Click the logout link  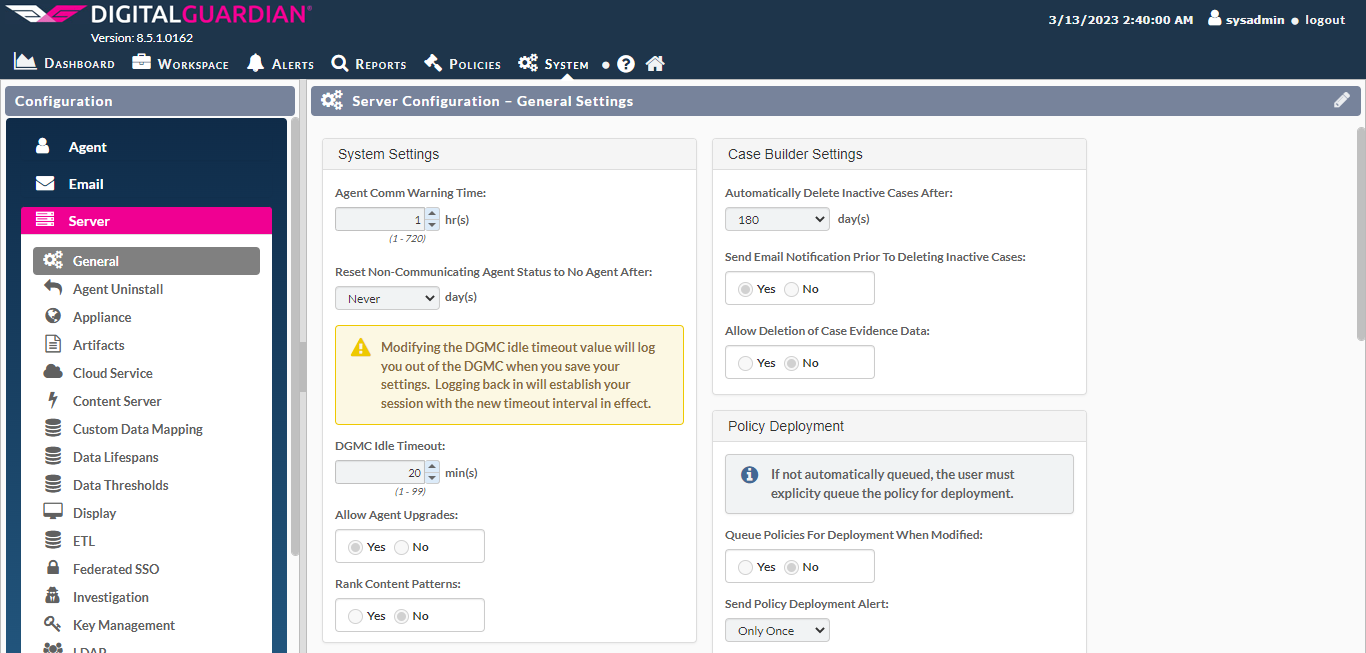click(x=1324, y=18)
